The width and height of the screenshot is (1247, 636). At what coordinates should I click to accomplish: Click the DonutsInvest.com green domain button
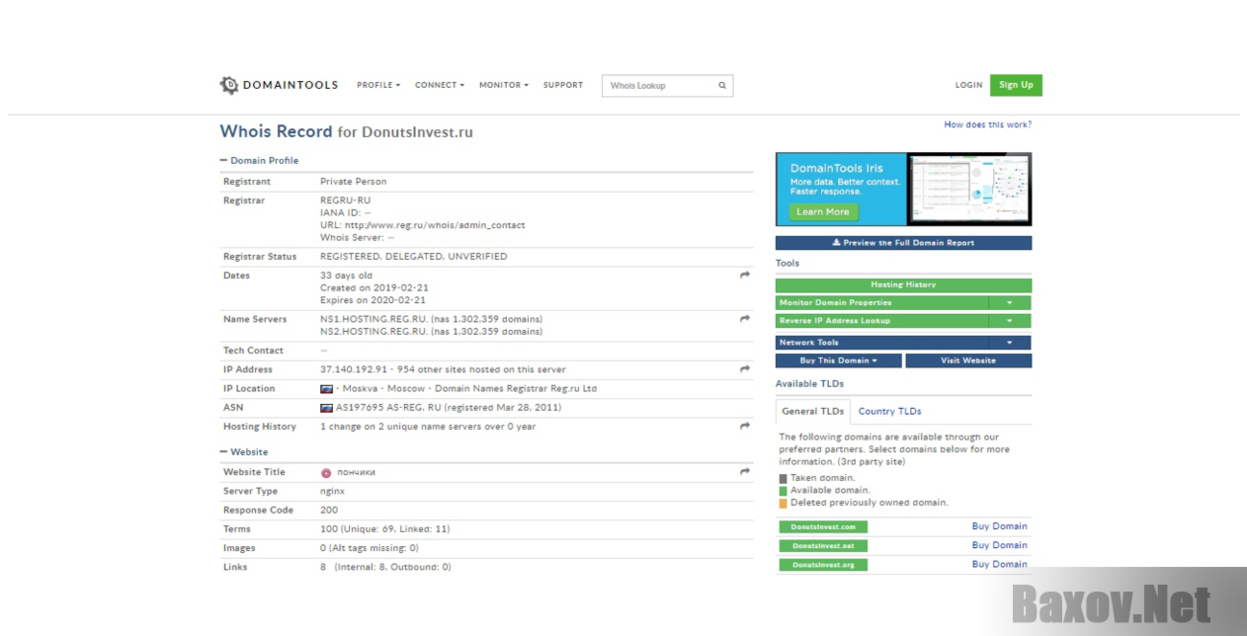[823, 527]
